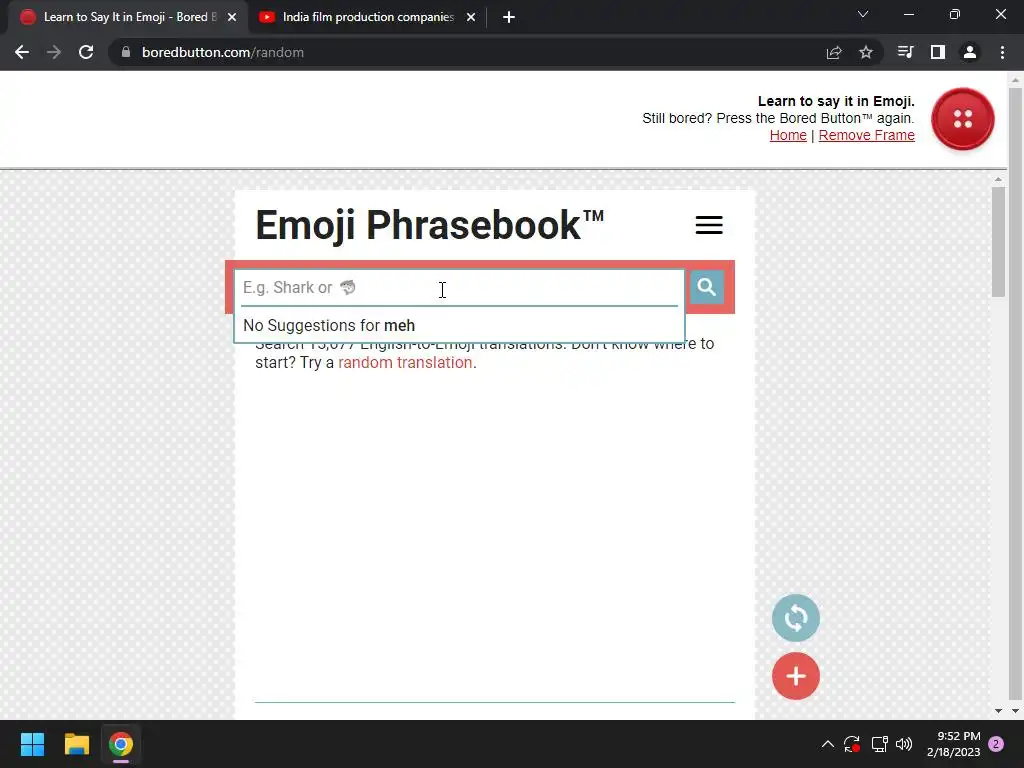
Task: Open the Windows Start menu
Action: [32, 744]
